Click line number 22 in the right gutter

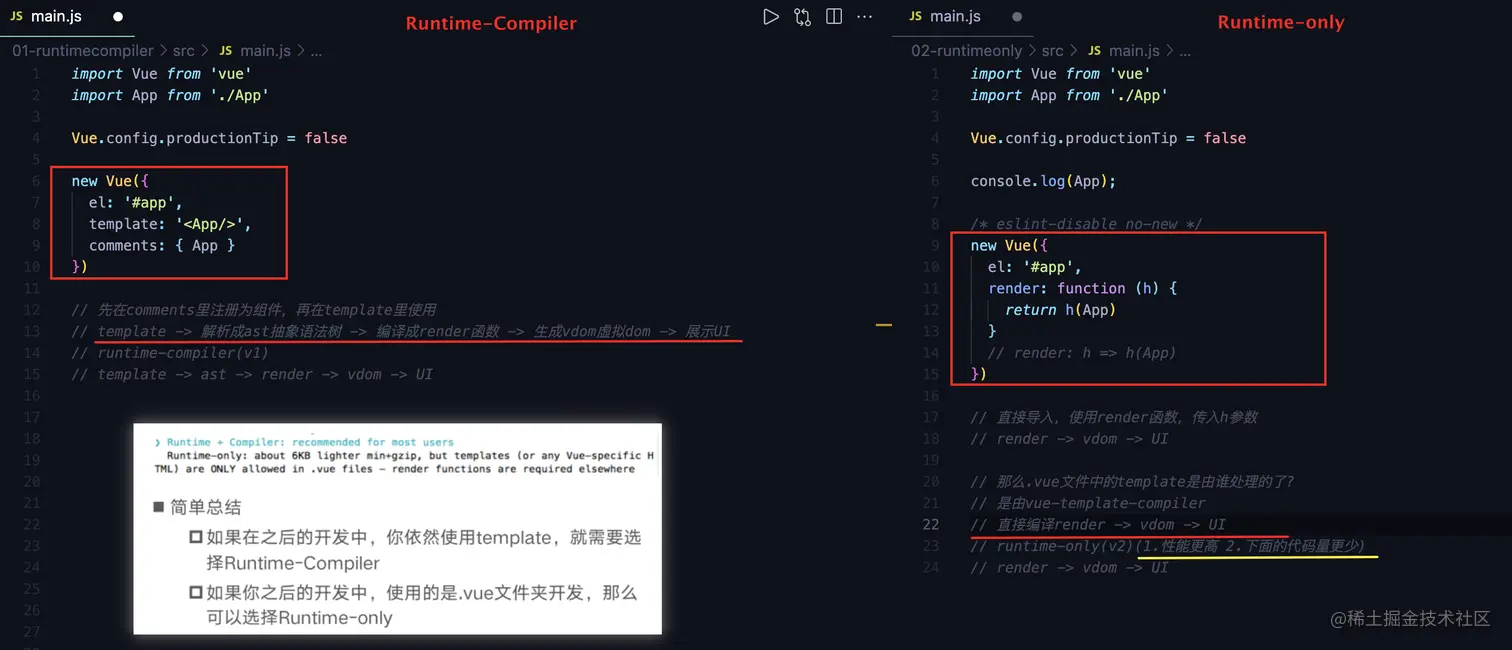pyautogui.click(x=931, y=524)
